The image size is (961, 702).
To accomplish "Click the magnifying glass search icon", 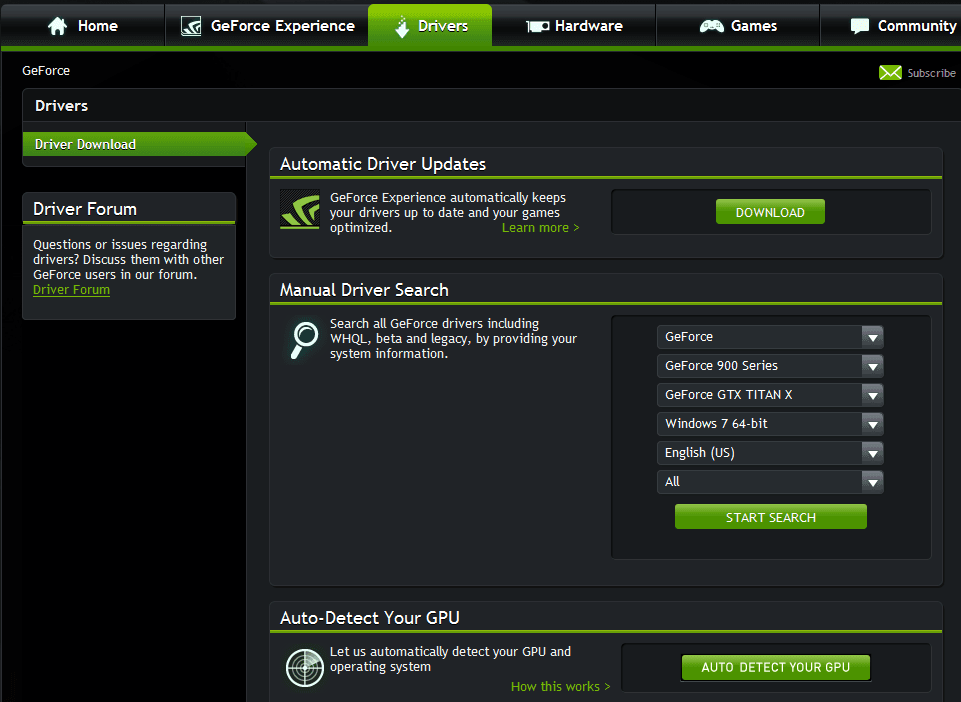I will (x=303, y=338).
